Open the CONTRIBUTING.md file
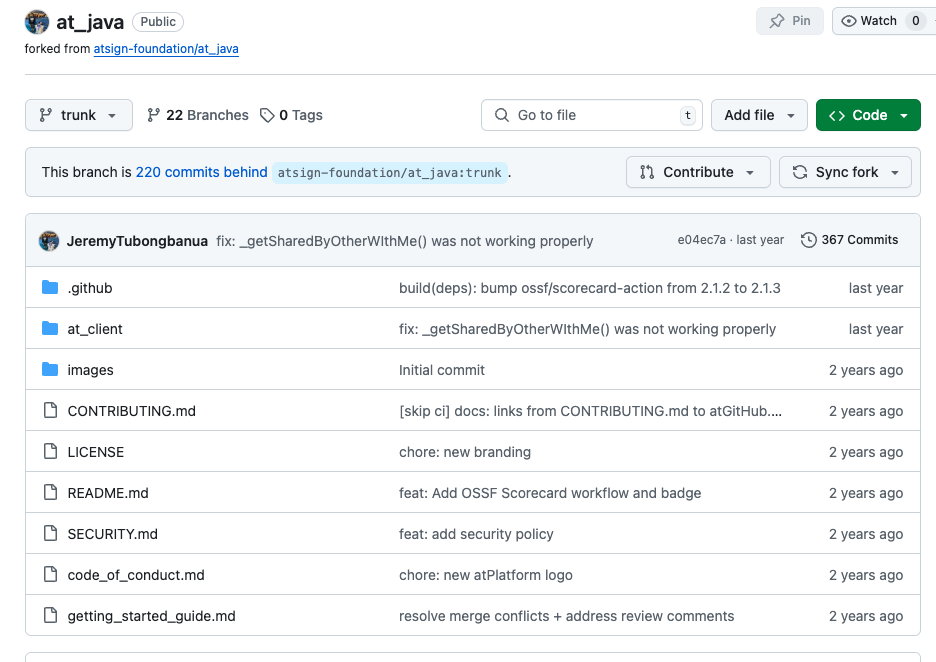936x662 pixels. coord(131,411)
